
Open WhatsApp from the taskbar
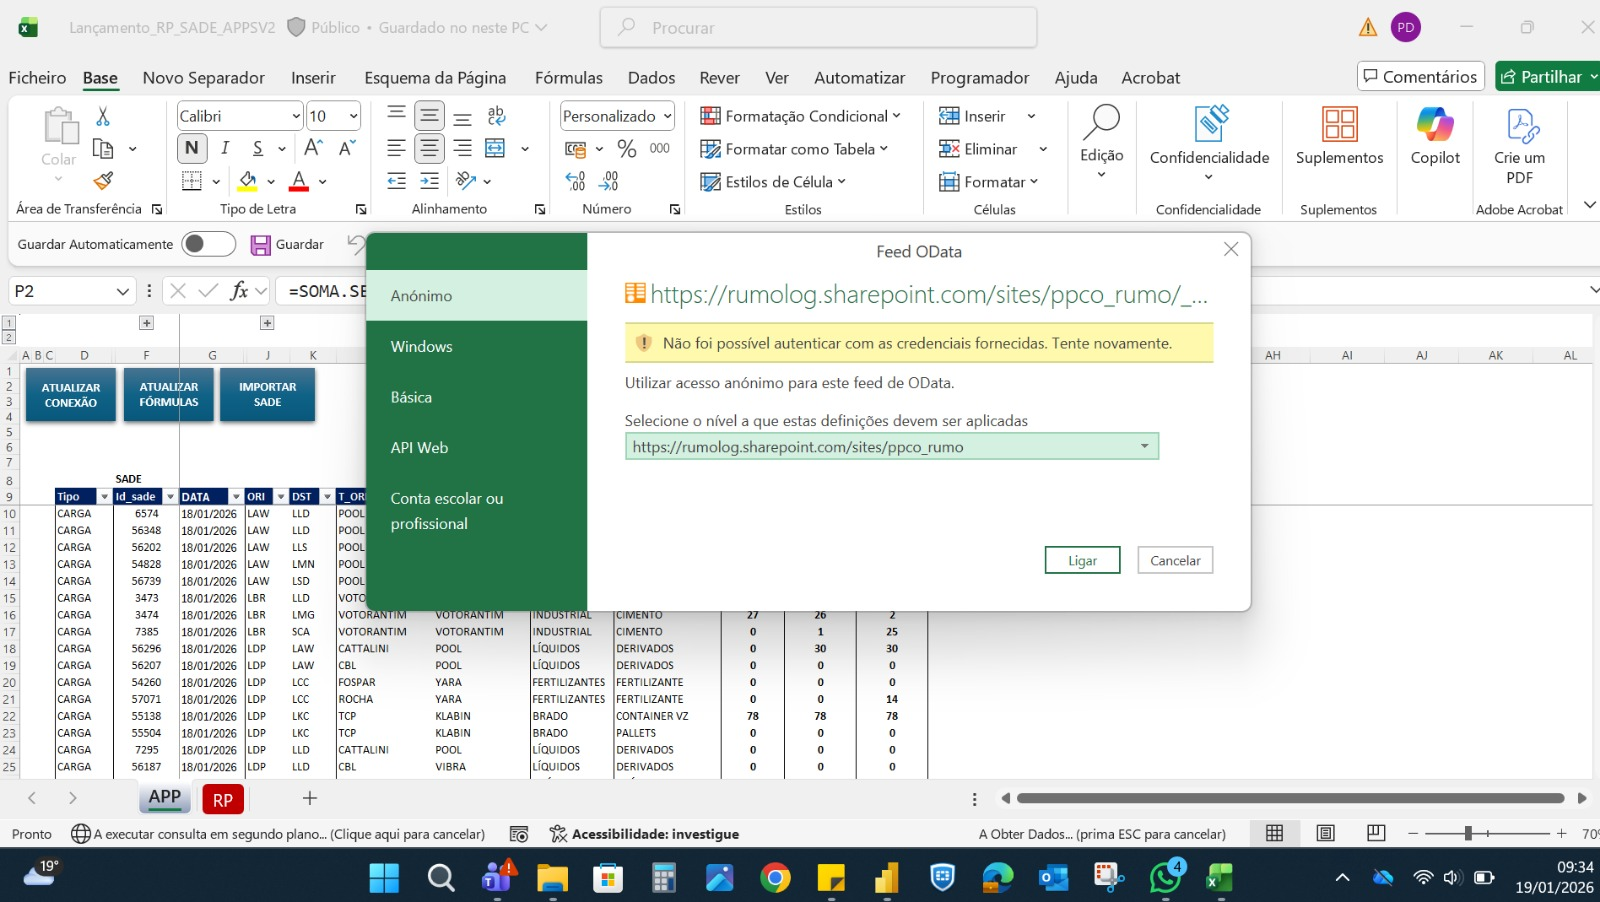(1165, 878)
